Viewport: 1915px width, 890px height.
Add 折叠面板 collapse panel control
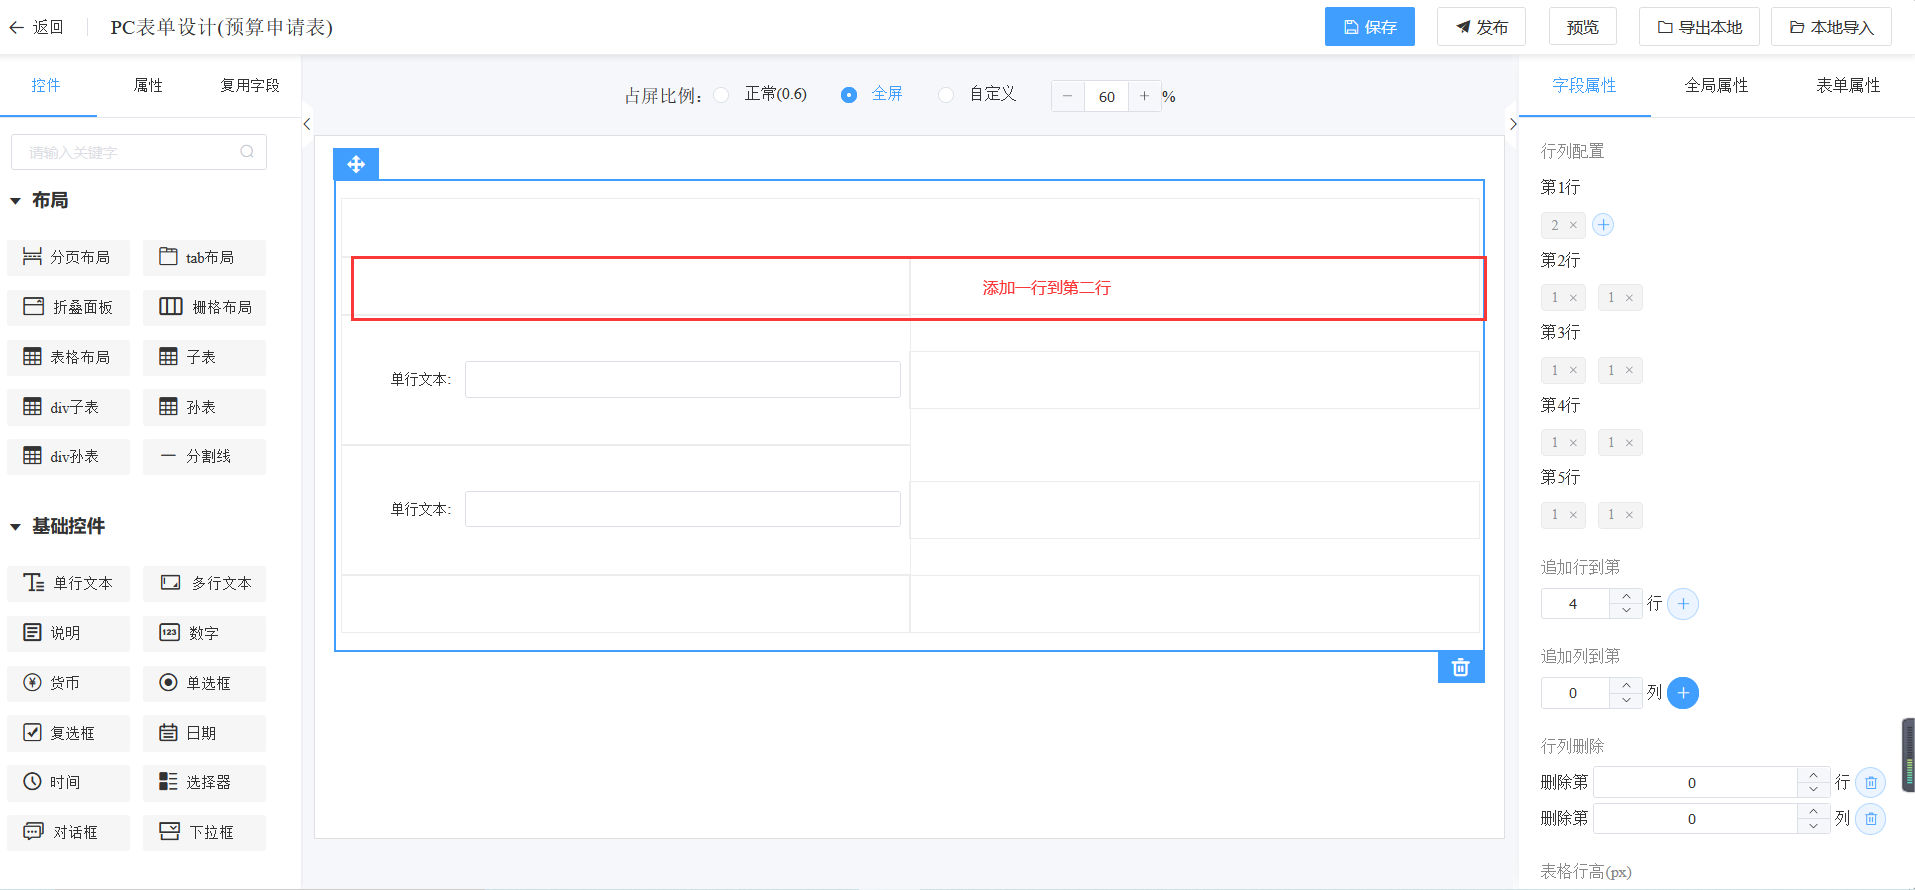68,307
